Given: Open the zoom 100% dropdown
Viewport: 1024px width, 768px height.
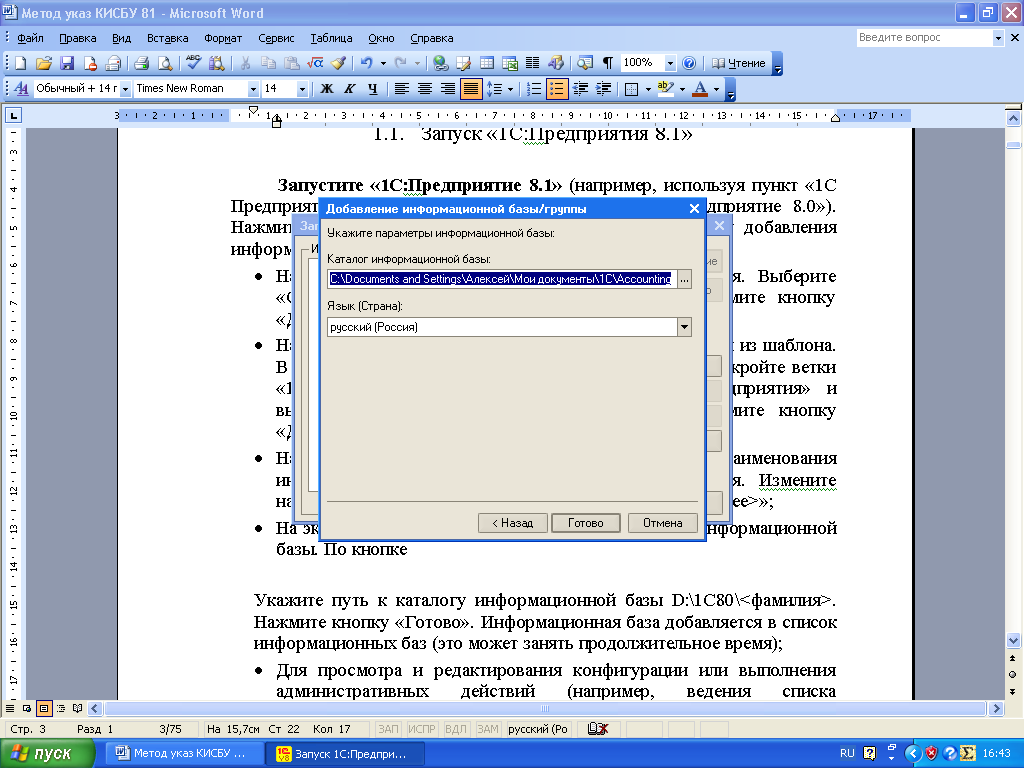Looking at the screenshot, I should [670, 63].
